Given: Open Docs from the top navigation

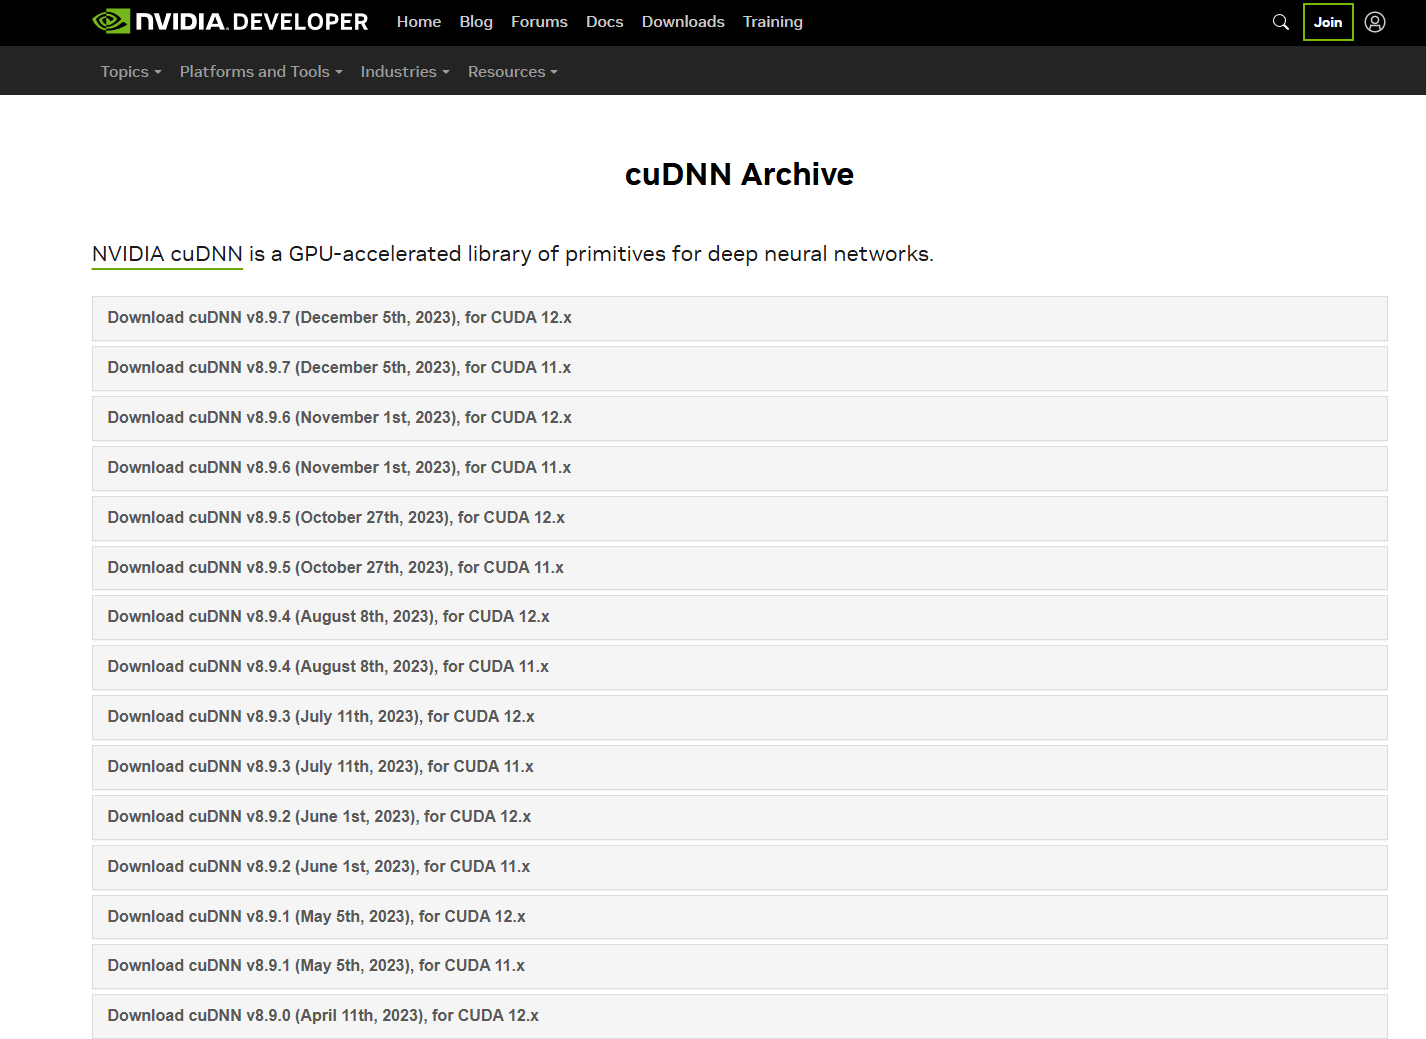Looking at the screenshot, I should click(604, 22).
